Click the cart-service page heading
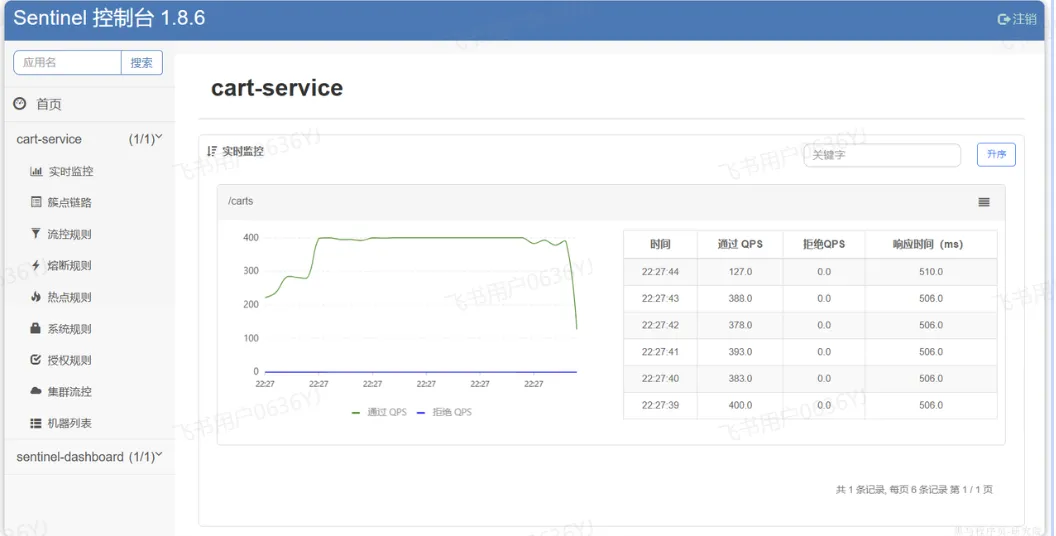Image resolution: width=1056 pixels, height=536 pixels. (277, 88)
